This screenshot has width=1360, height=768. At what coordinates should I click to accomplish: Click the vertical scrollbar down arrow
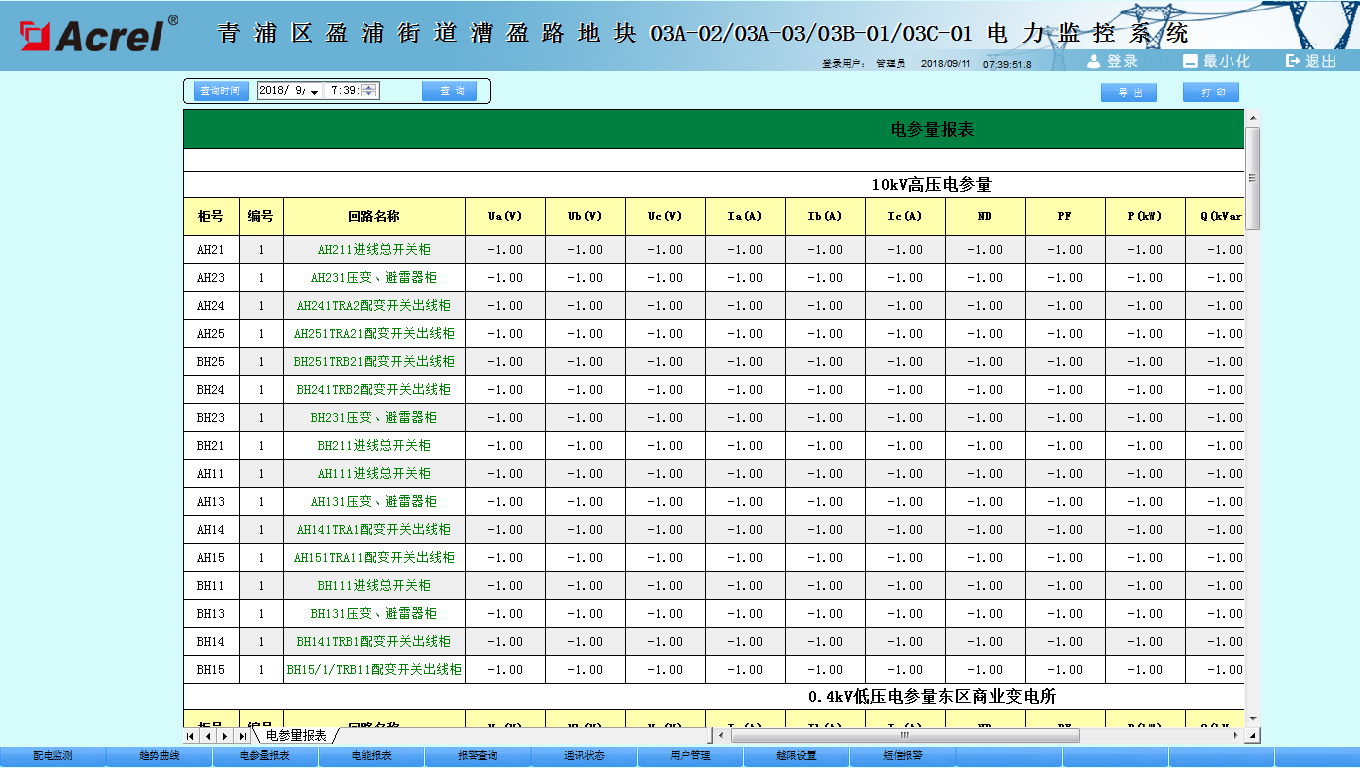(x=1252, y=718)
